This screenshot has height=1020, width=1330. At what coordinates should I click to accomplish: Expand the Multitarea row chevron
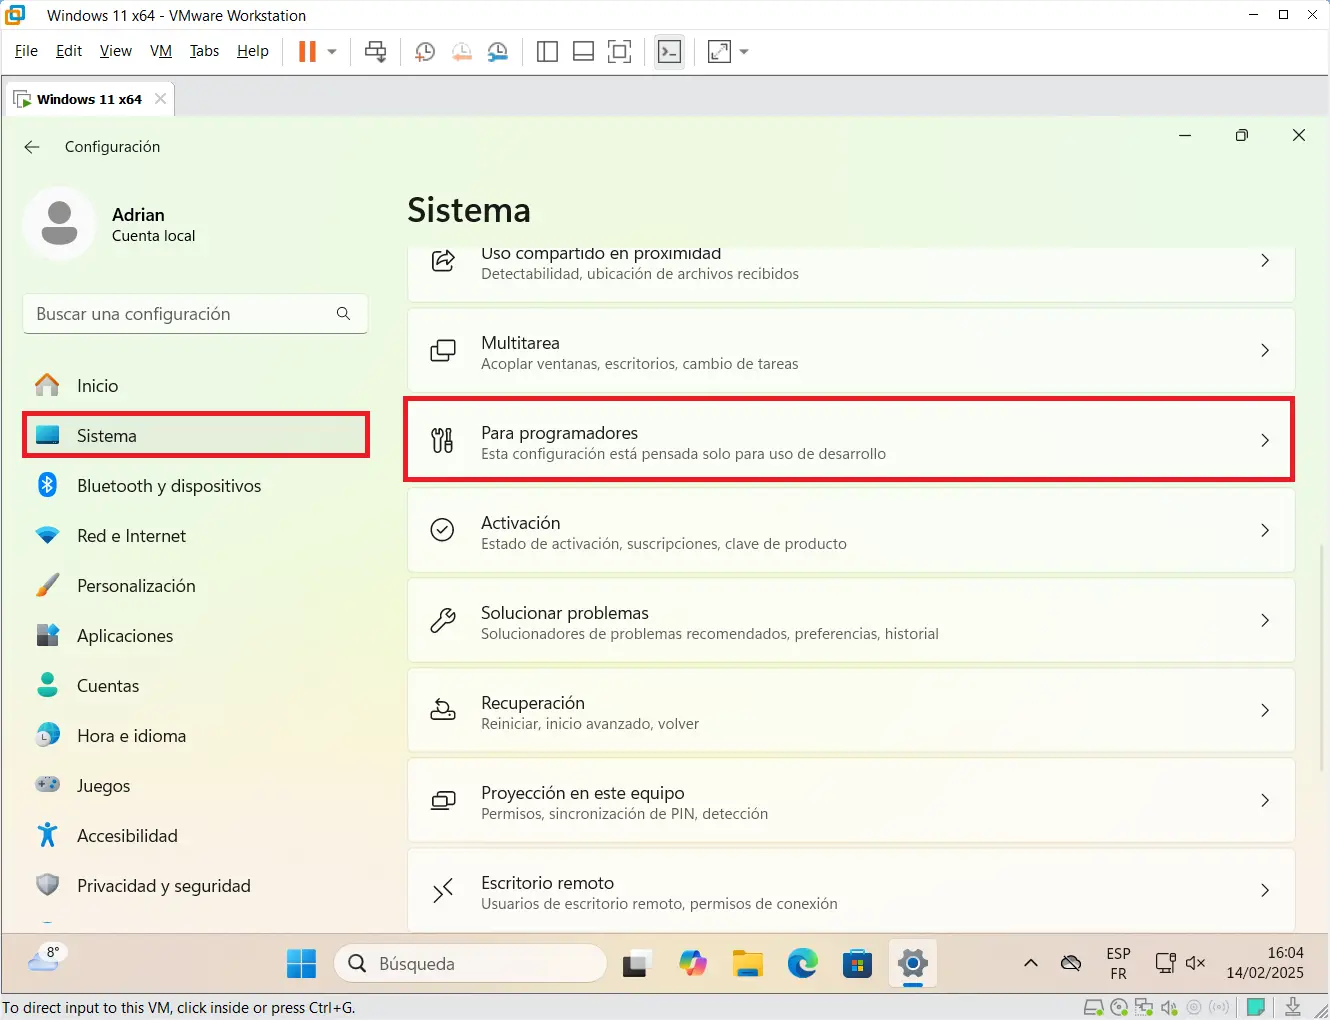click(x=1265, y=351)
